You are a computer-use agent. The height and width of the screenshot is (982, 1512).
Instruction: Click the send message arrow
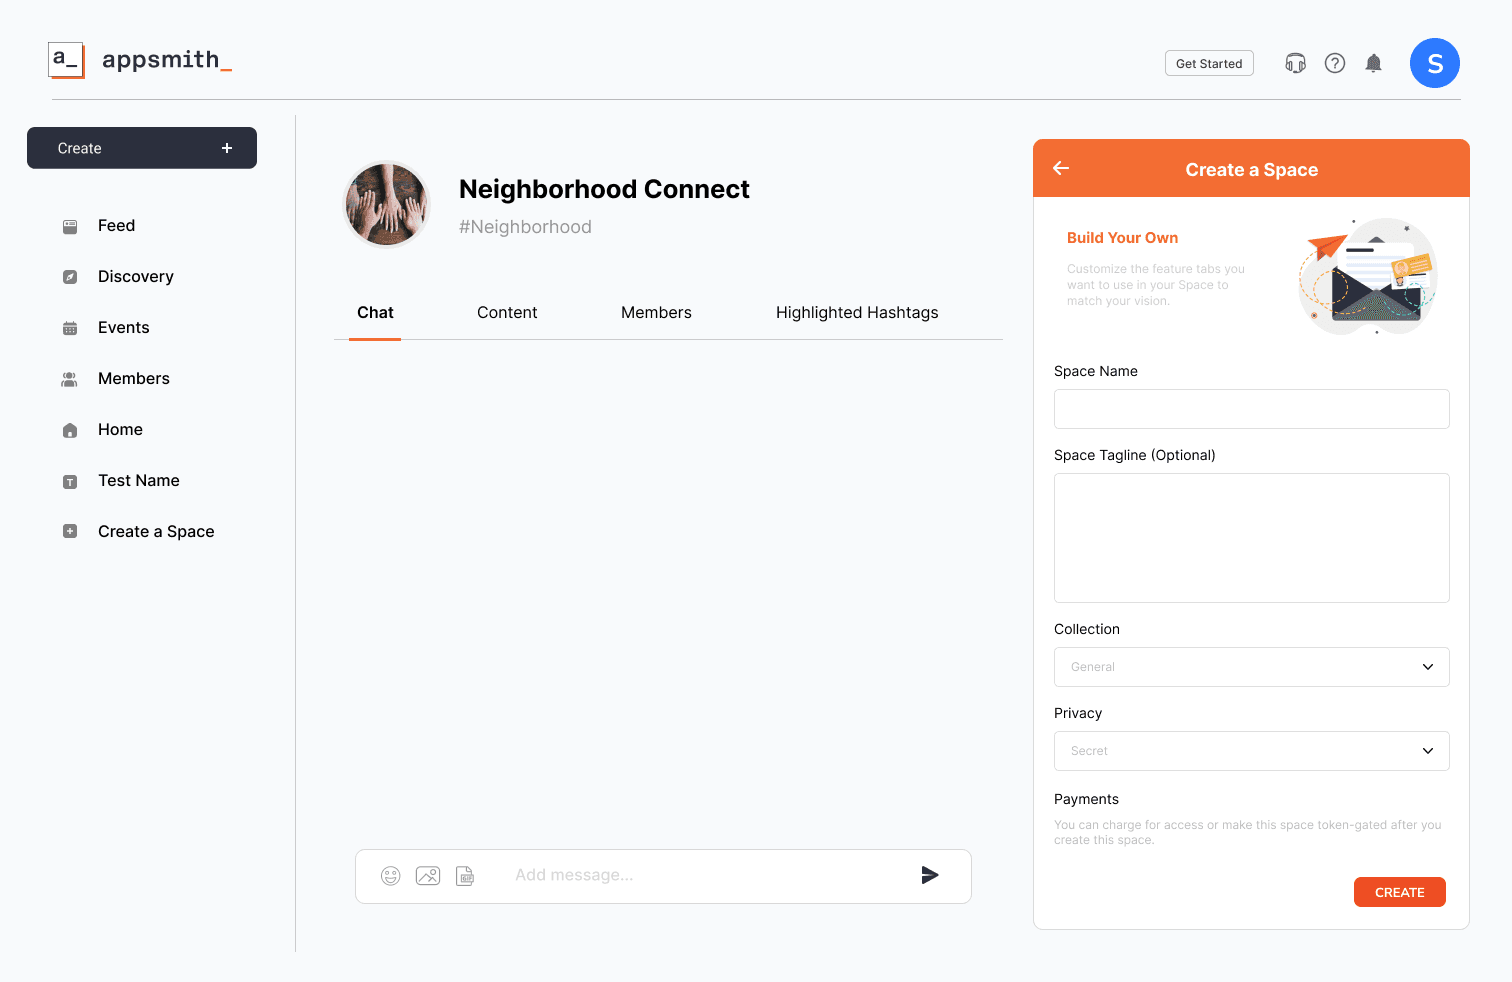coord(929,875)
